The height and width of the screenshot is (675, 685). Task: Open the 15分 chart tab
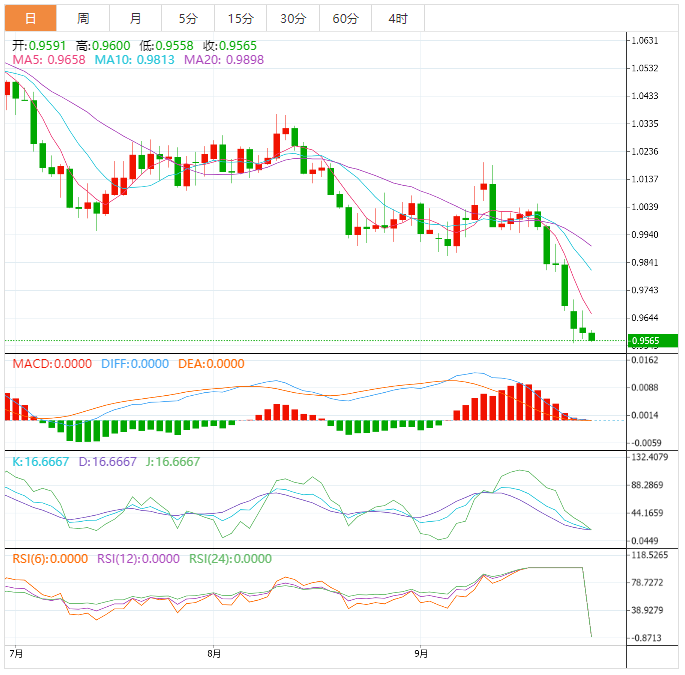[240, 18]
